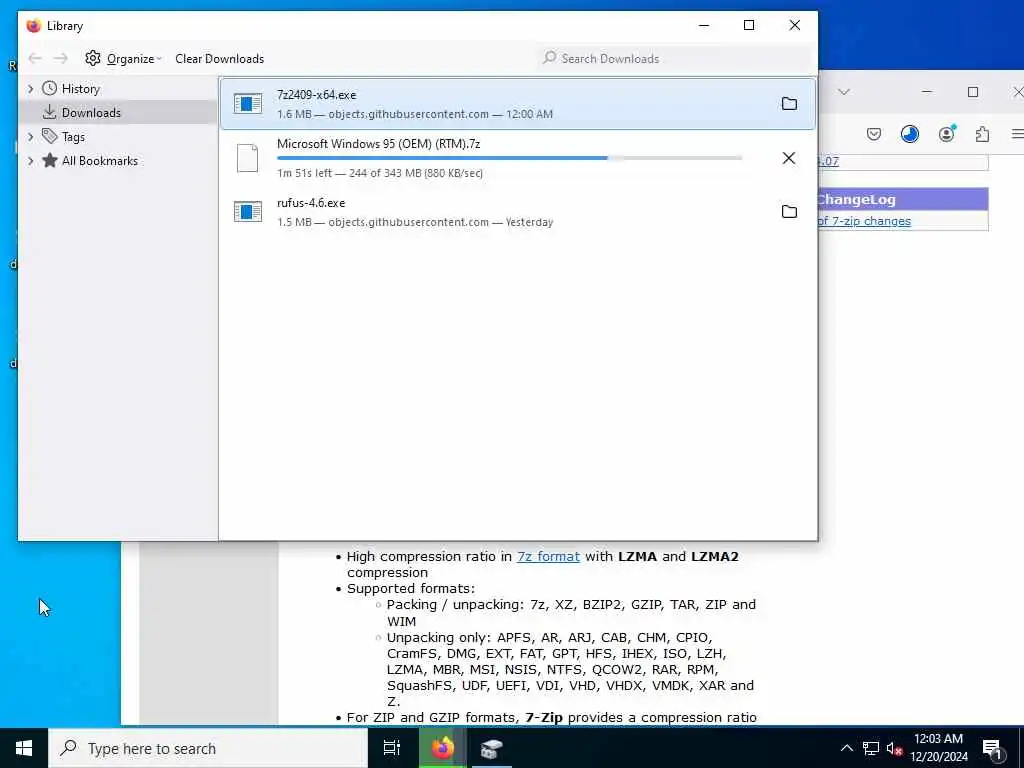Go forward with the Library forward arrow
Viewport: 1024px width, 768px height.
click(x=61, y=59)
